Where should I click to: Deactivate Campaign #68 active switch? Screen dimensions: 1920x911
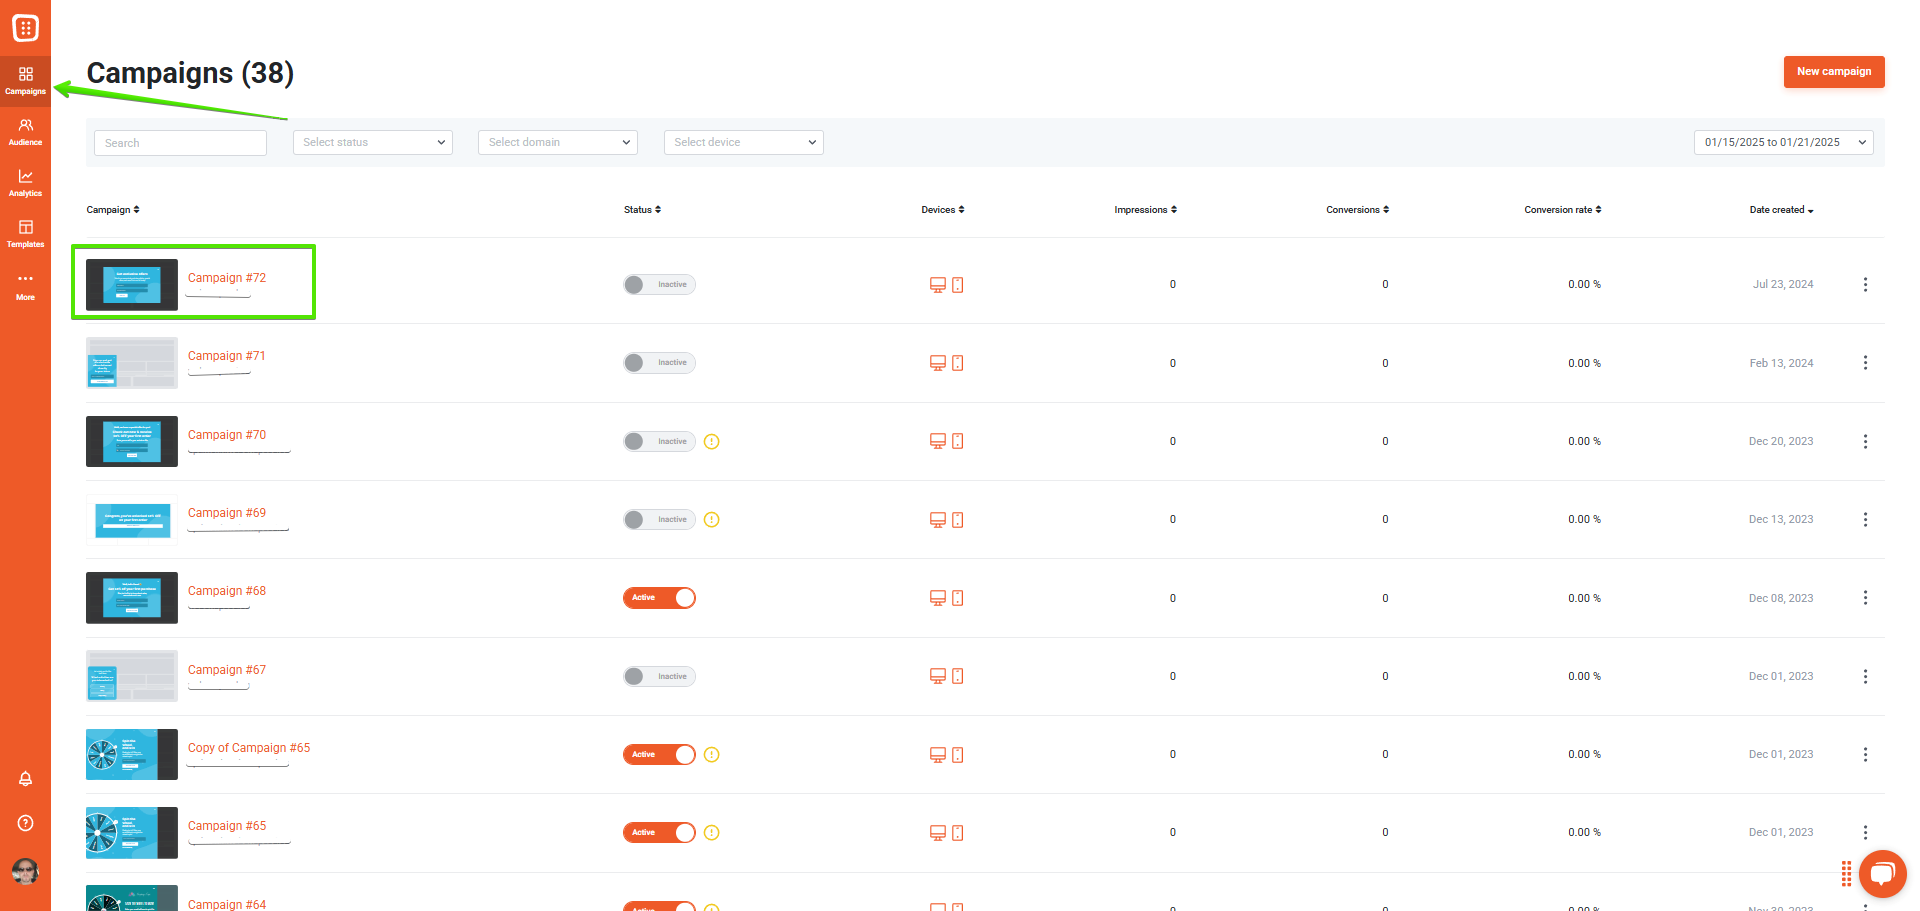pyautogui.click(x=659, y=598)
